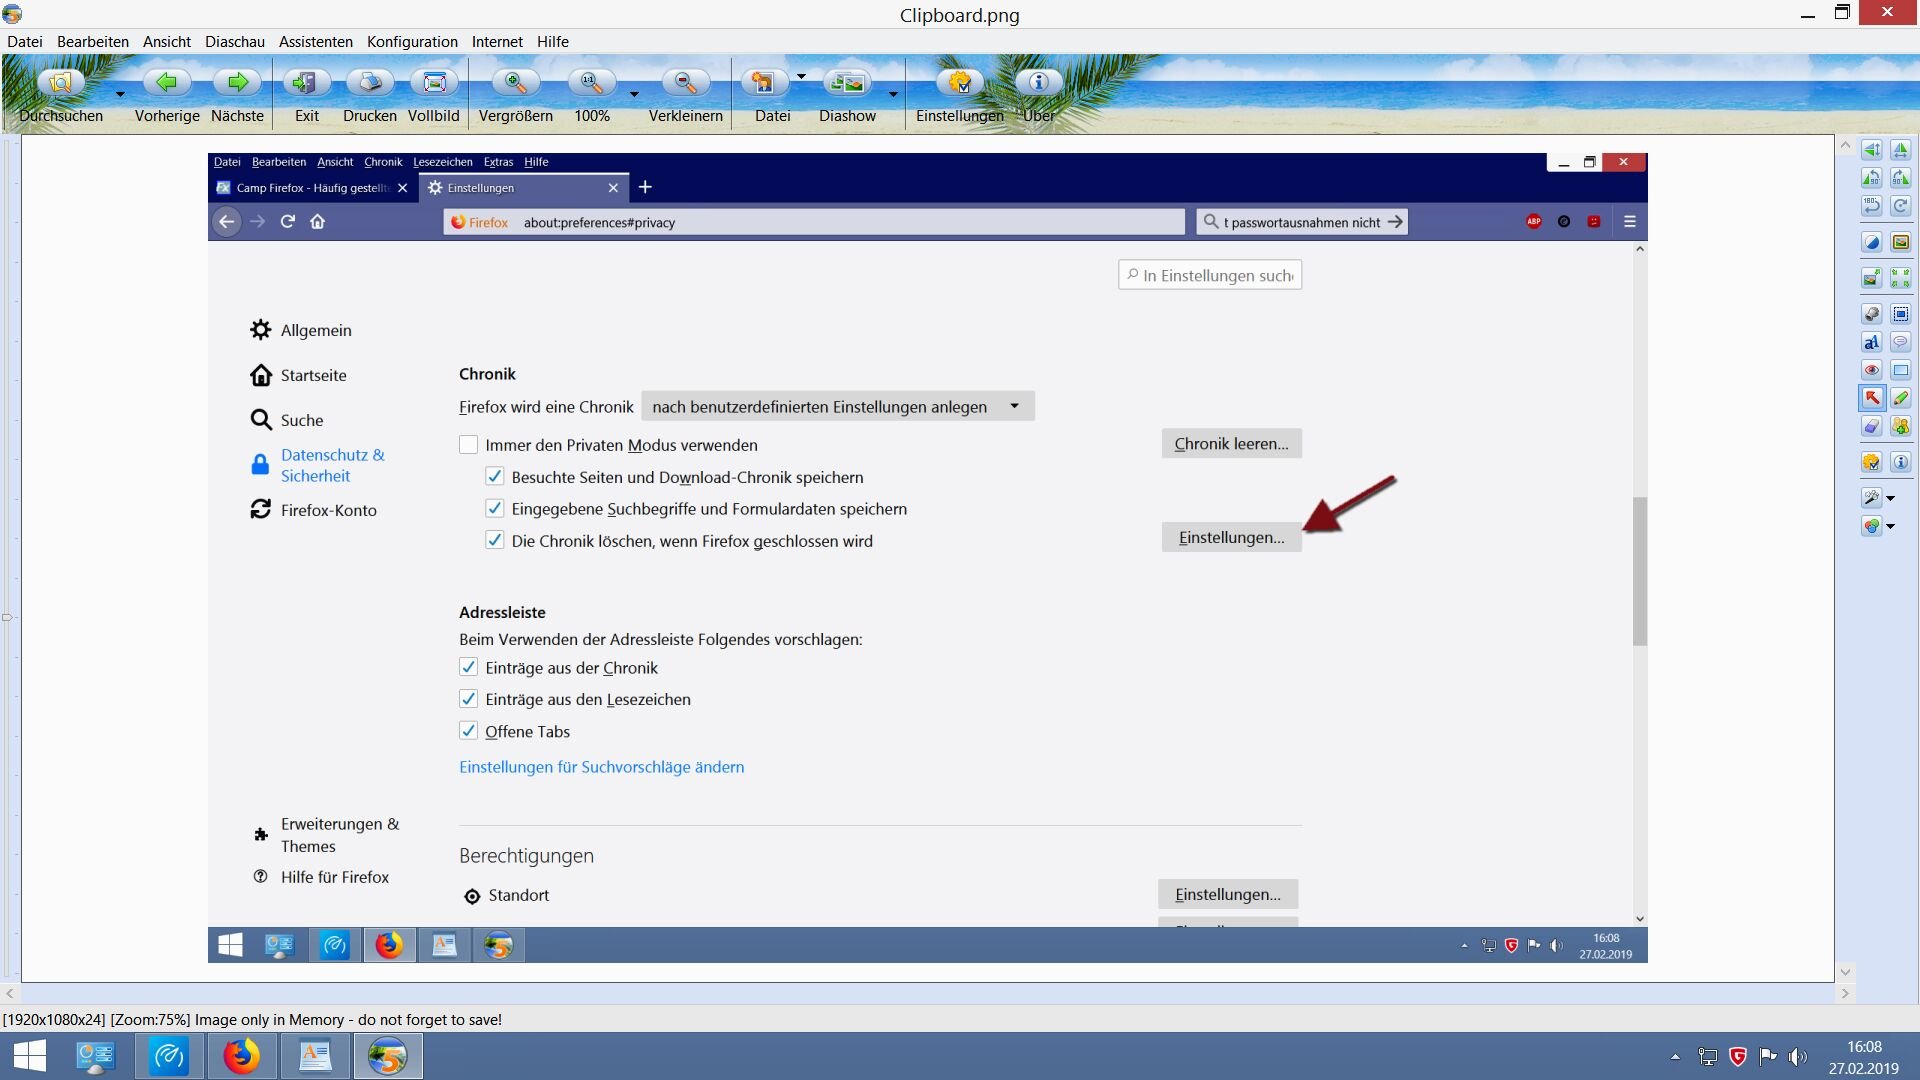Select the red-eye removal tool
The width and height of the screenshot is (1920, 1080).
click(1872, 370)
